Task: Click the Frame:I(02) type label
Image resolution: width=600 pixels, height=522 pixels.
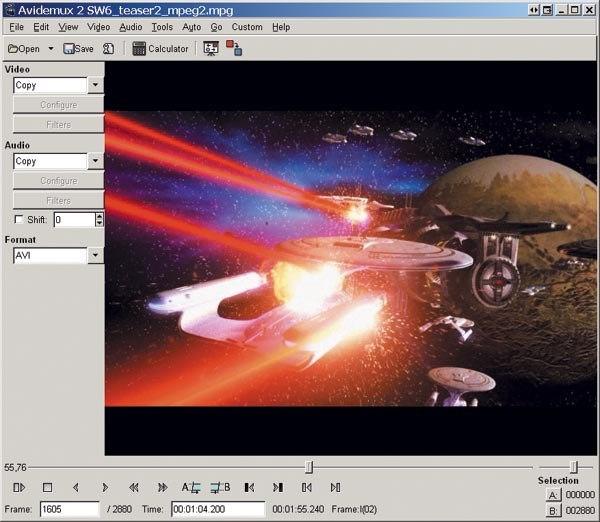Action: click(354, 509)
